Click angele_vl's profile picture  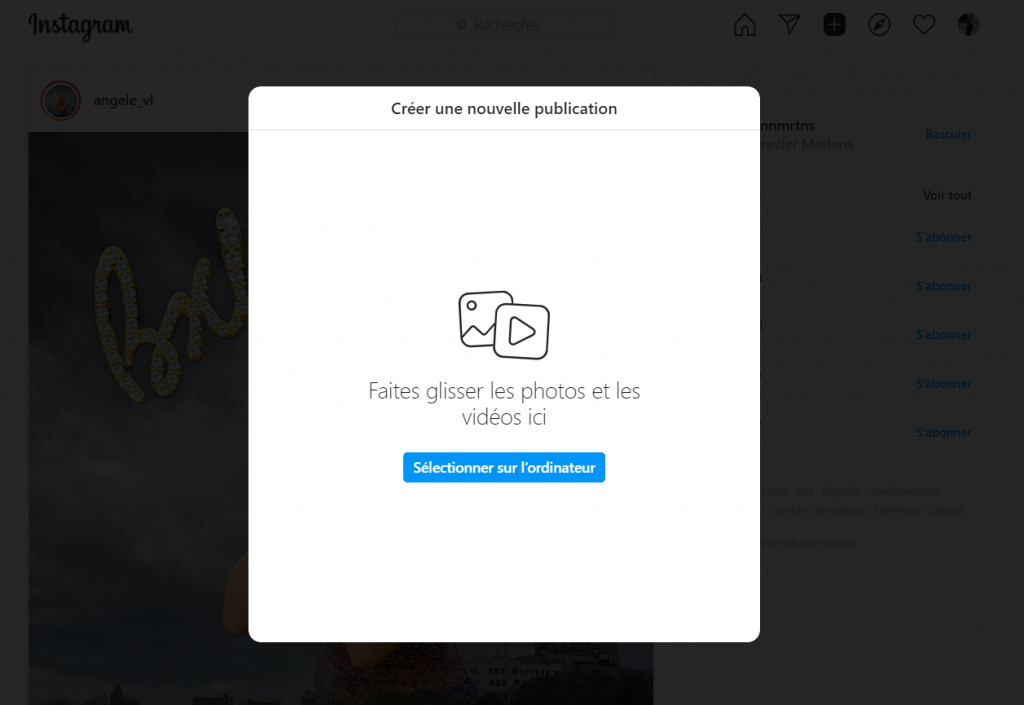60,100
